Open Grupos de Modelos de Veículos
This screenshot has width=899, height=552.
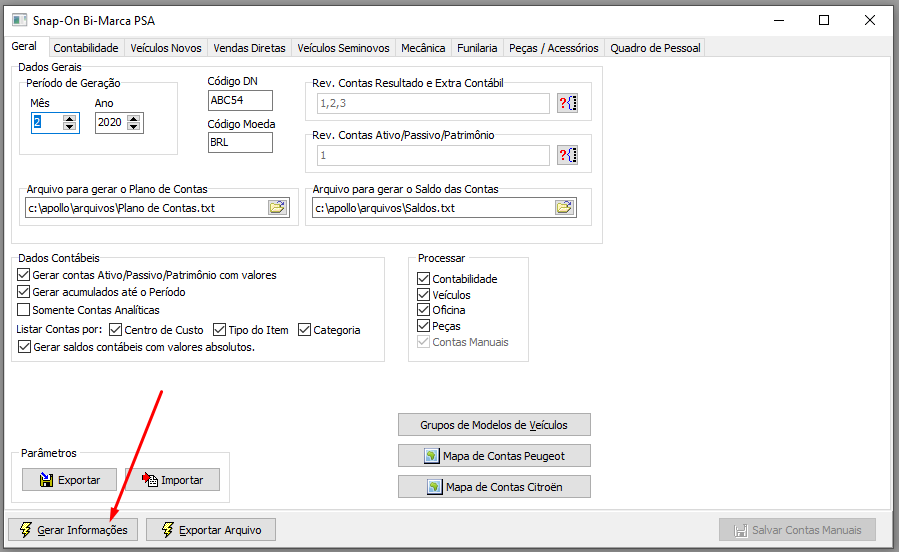pyautogui.click(x=494, y=425)
